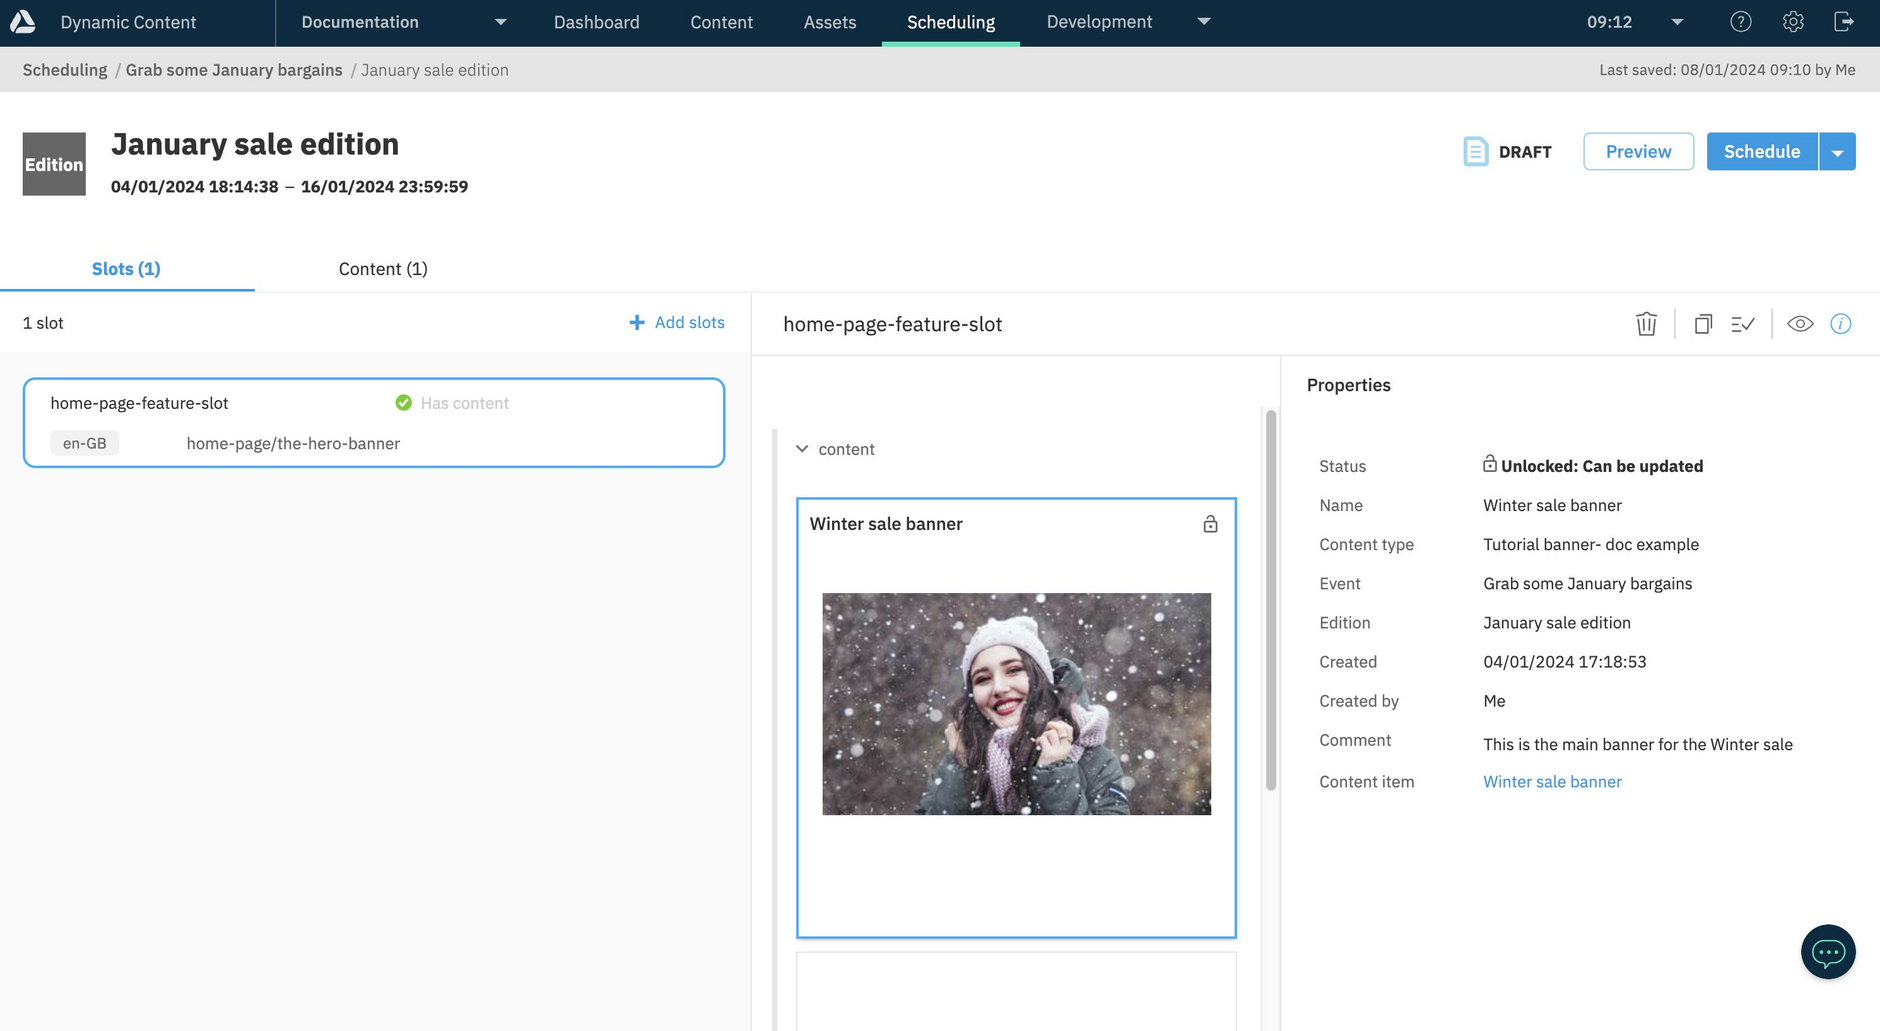The image size is (1880, 1031).
Task: Click the unlocked status padlock icon
Action: click(x=1490, y=464)
